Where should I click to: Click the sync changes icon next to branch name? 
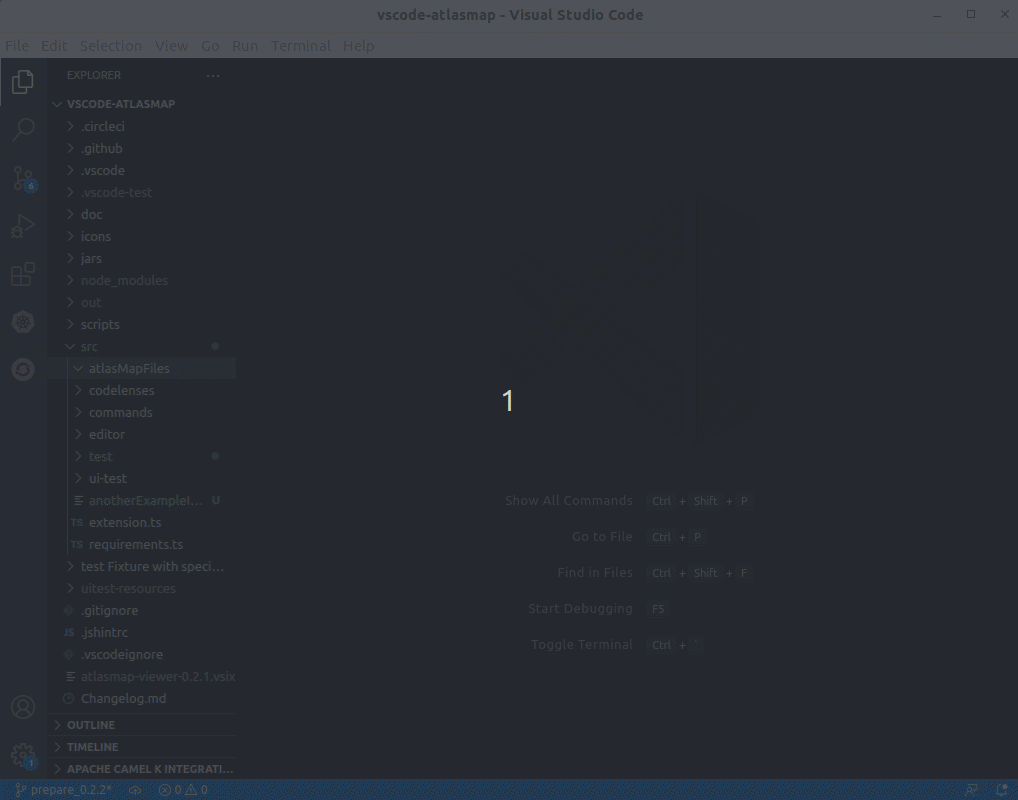[135, 789]
